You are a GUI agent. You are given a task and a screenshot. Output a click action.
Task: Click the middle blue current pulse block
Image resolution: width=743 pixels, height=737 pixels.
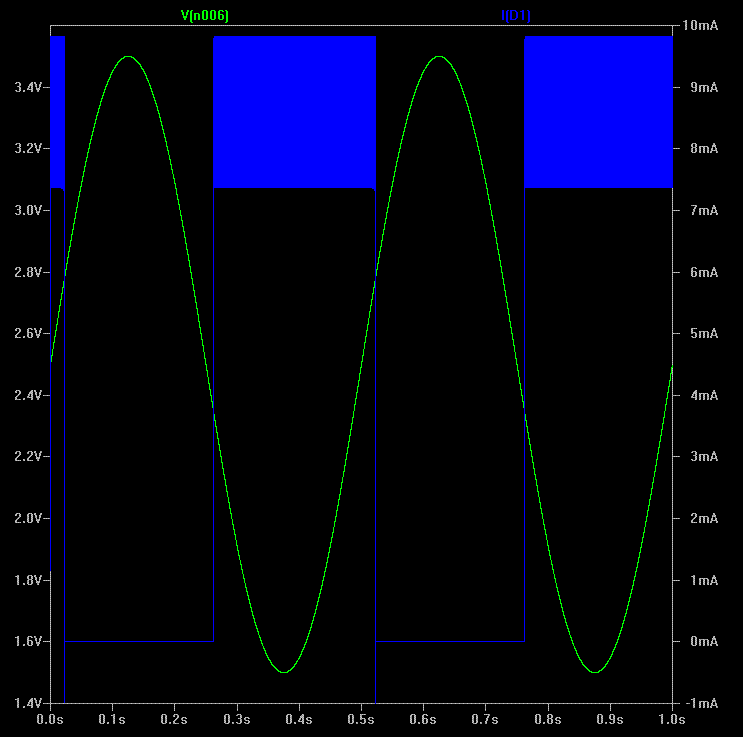[294, 111]
